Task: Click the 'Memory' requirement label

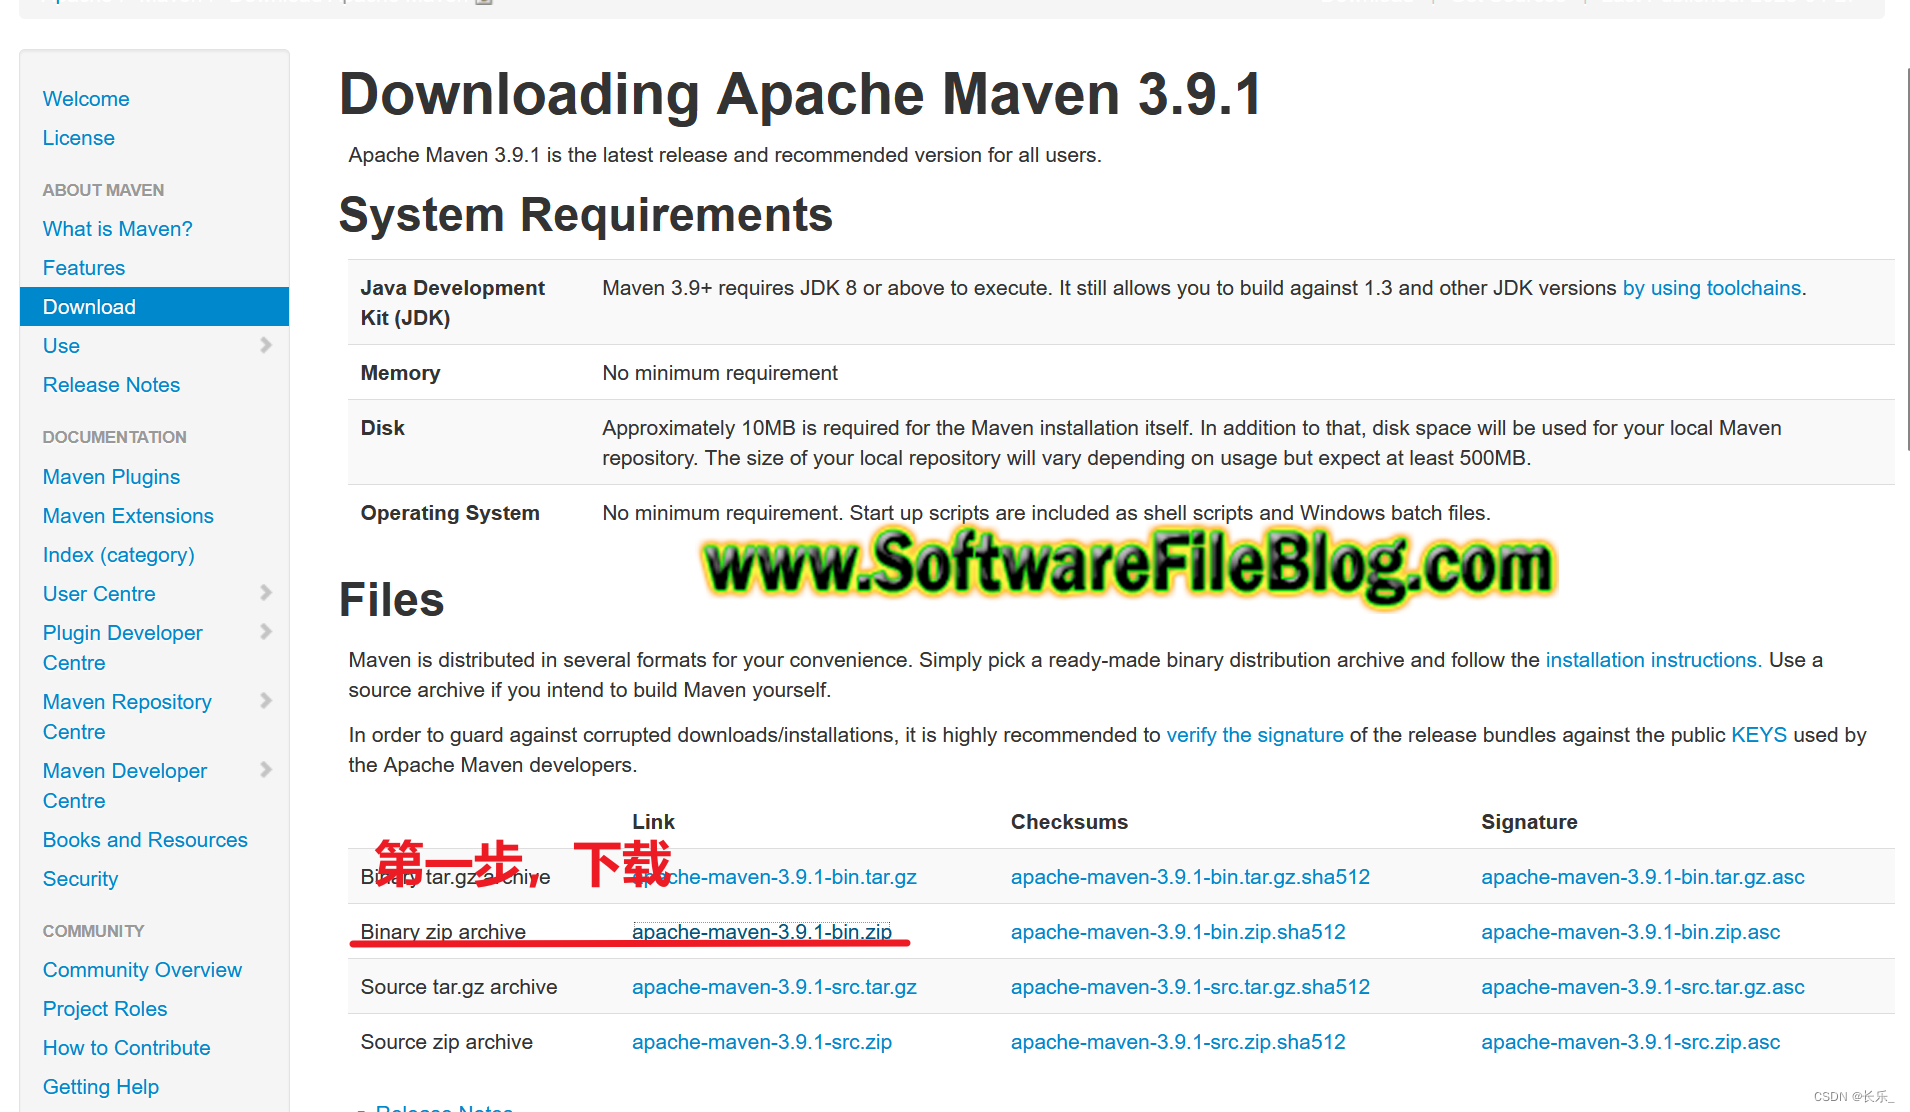Action: (x=400, y=373)
